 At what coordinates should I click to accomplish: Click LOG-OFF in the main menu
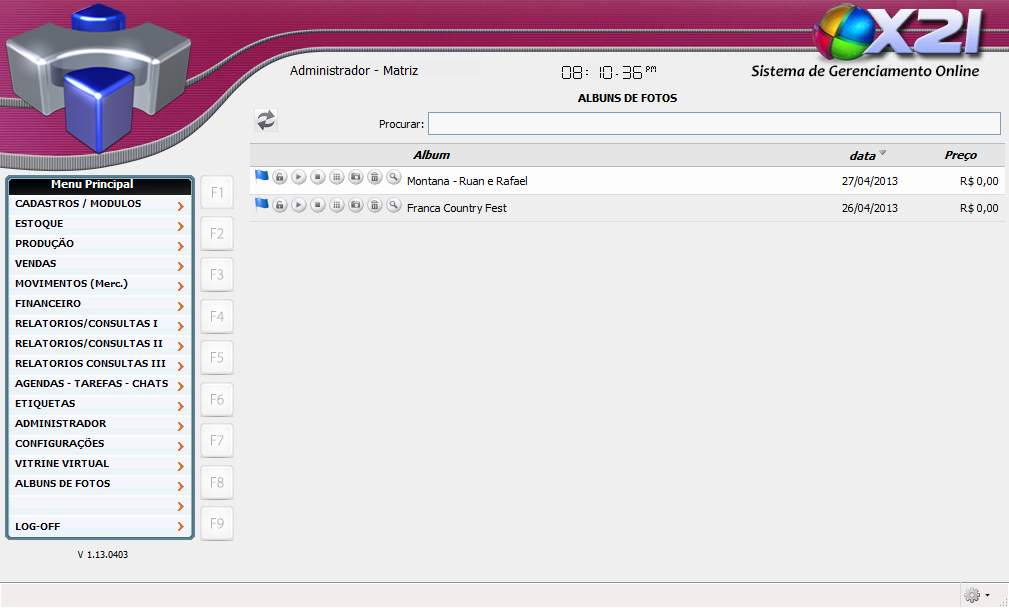(x=38, y=526)
